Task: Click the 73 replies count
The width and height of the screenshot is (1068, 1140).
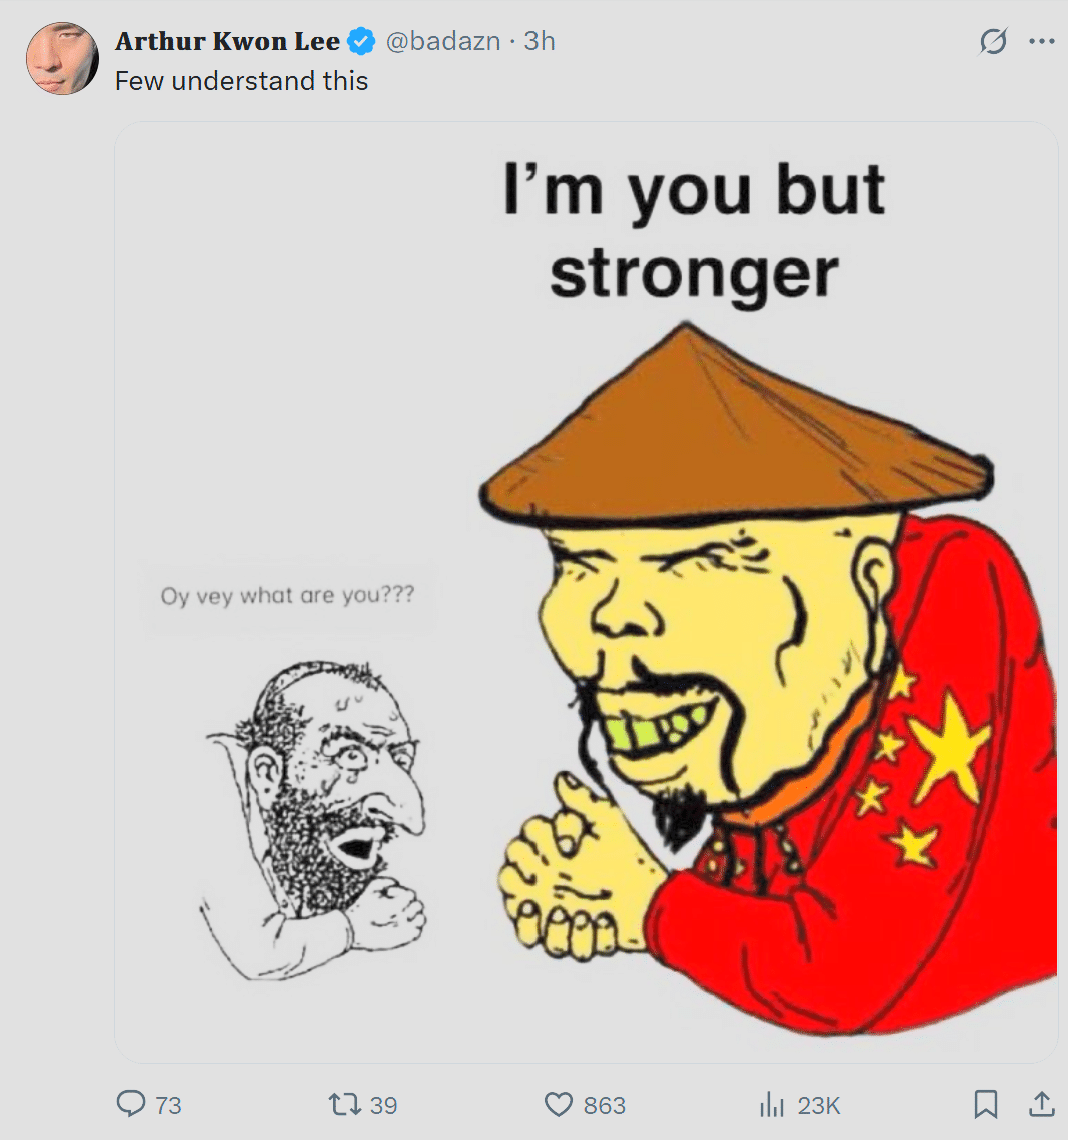Action: [168, 1105]
